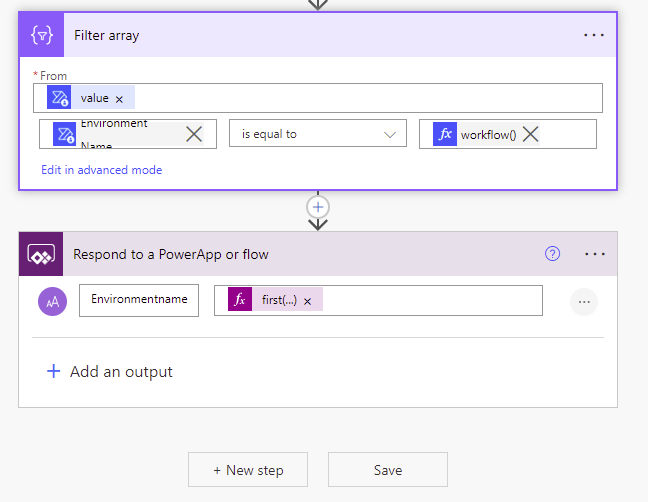Click the workflow() expression fx icon
The image size is (648, 502).
(x=445, y=134)
